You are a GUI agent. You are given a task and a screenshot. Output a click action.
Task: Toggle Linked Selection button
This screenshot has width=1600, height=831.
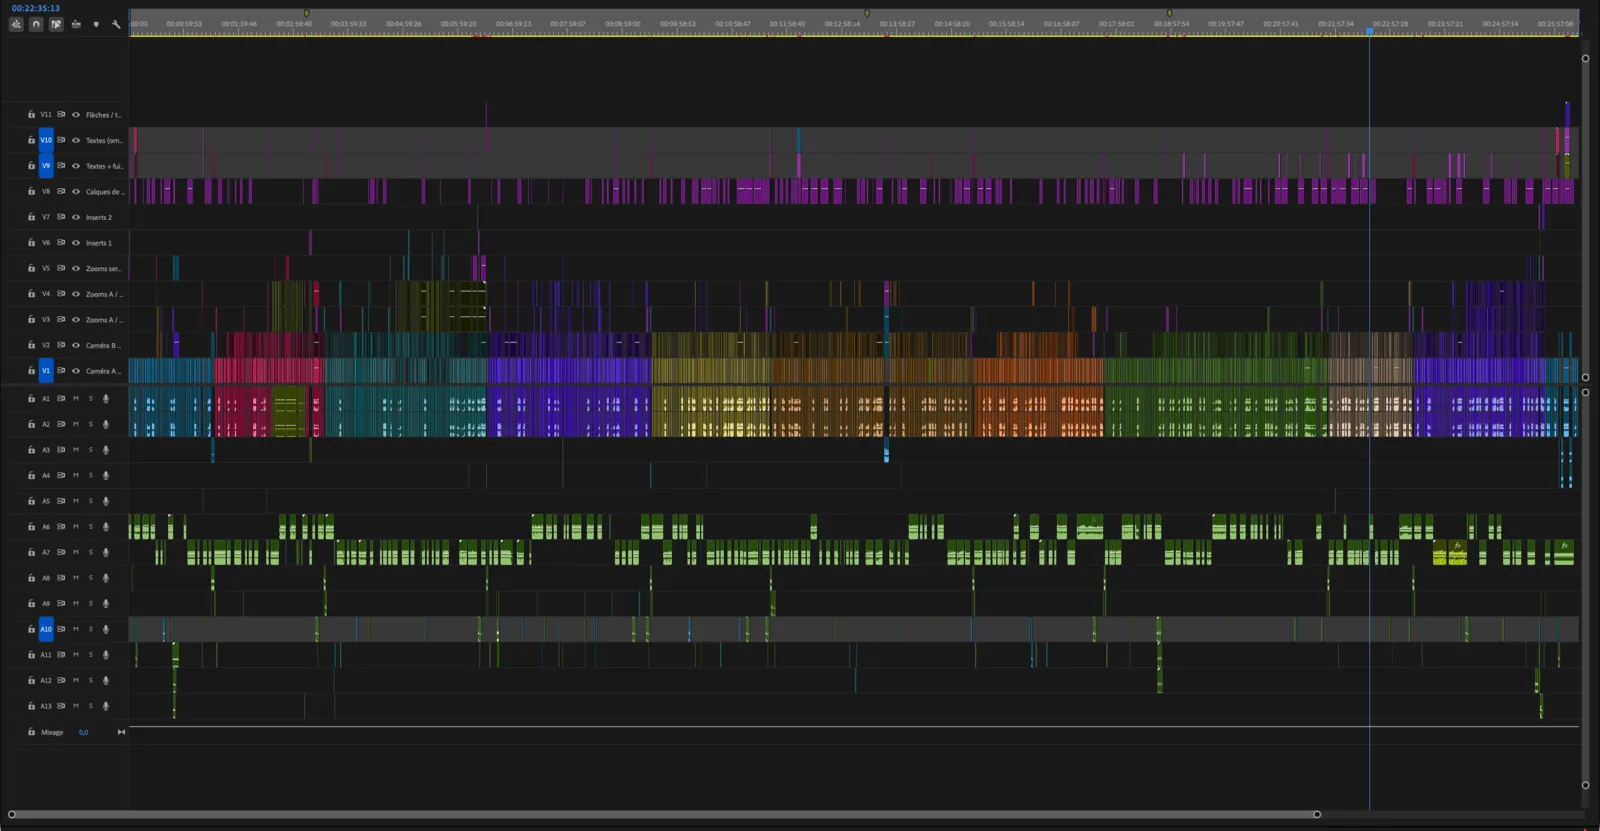56,24
